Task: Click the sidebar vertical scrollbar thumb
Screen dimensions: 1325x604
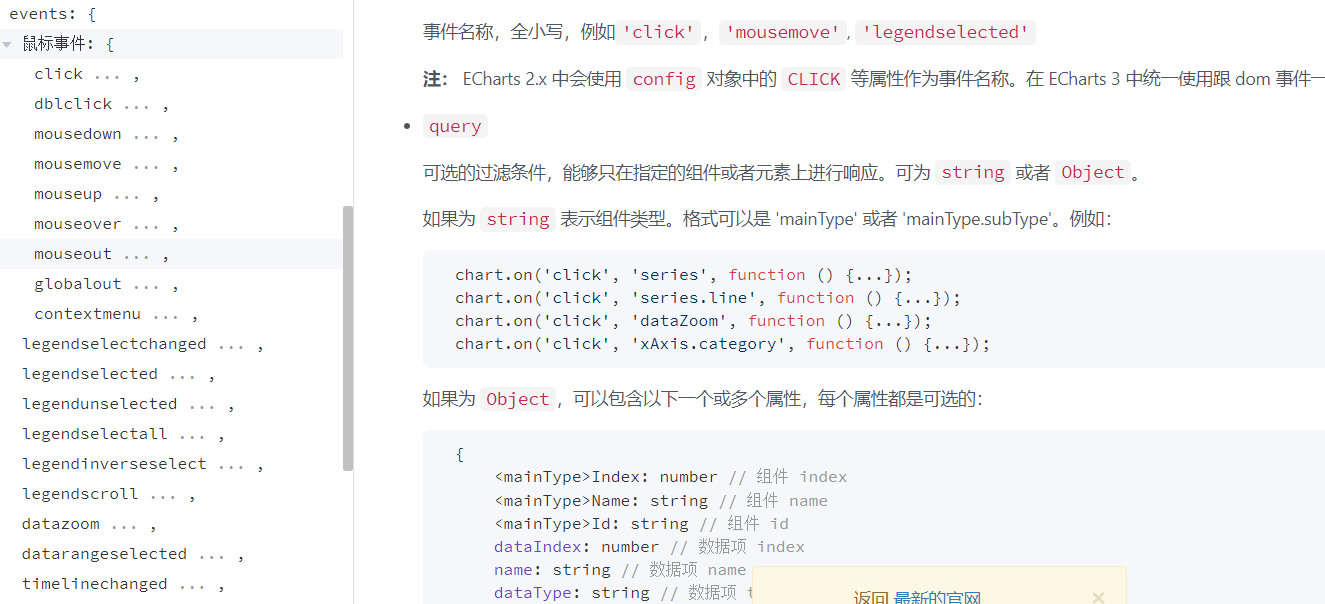Action: 347,338
